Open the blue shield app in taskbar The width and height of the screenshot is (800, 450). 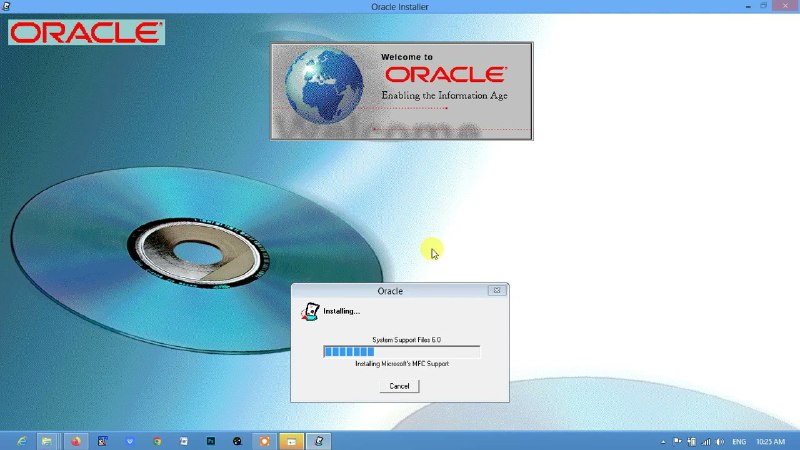click(x=130, y=441)
